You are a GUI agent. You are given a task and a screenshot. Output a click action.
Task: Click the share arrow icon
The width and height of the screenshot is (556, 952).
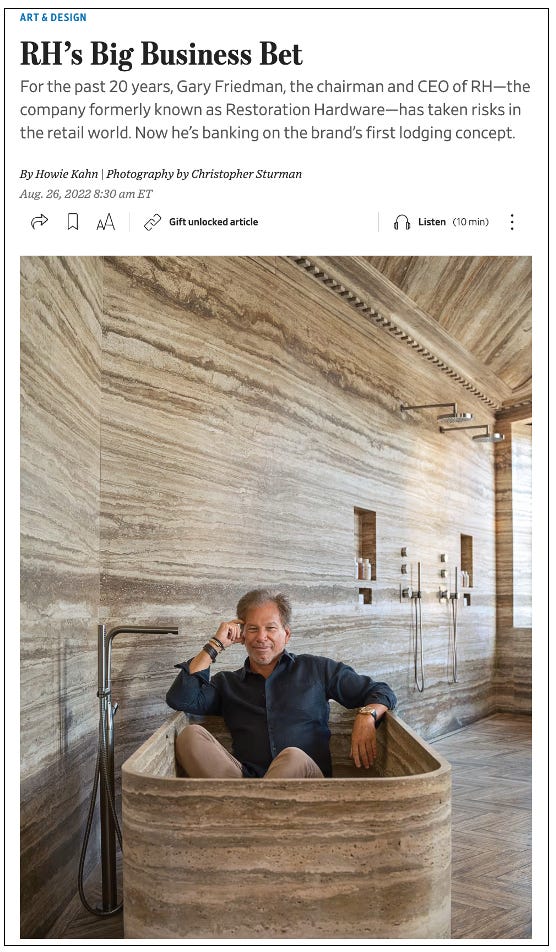39,222
